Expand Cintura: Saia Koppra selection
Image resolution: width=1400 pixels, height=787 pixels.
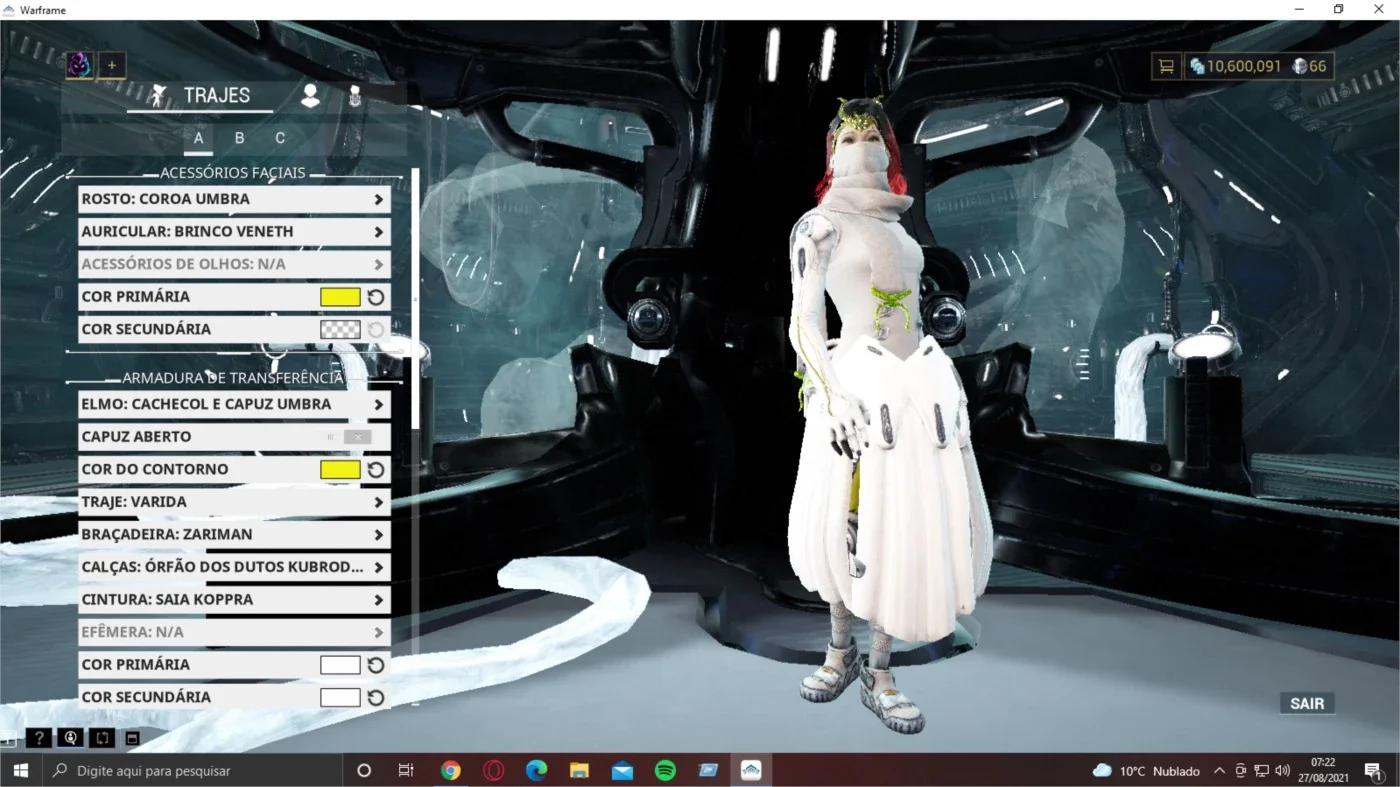[x=234, y=600]
